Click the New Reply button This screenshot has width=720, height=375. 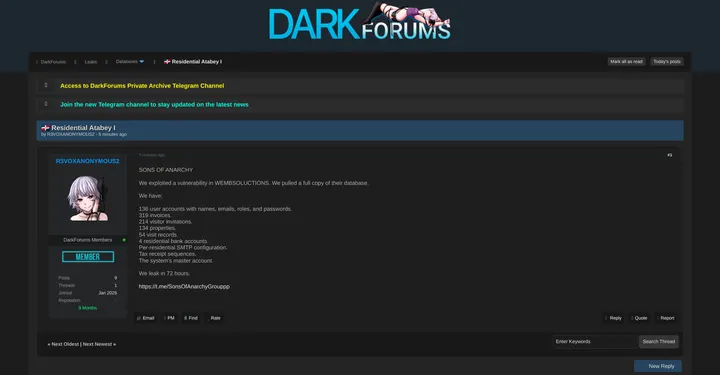click(x=658, y=366)
